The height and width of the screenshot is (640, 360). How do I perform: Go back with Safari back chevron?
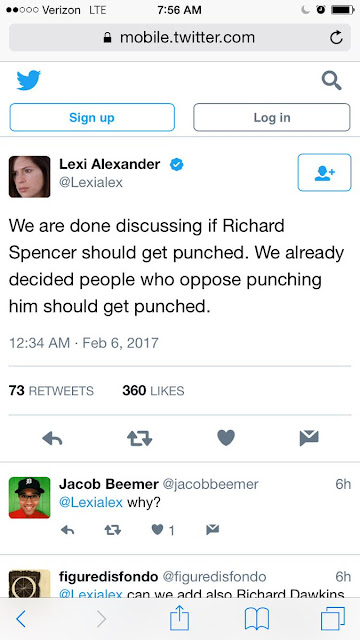pyautogui.click(x=21, y=620)
